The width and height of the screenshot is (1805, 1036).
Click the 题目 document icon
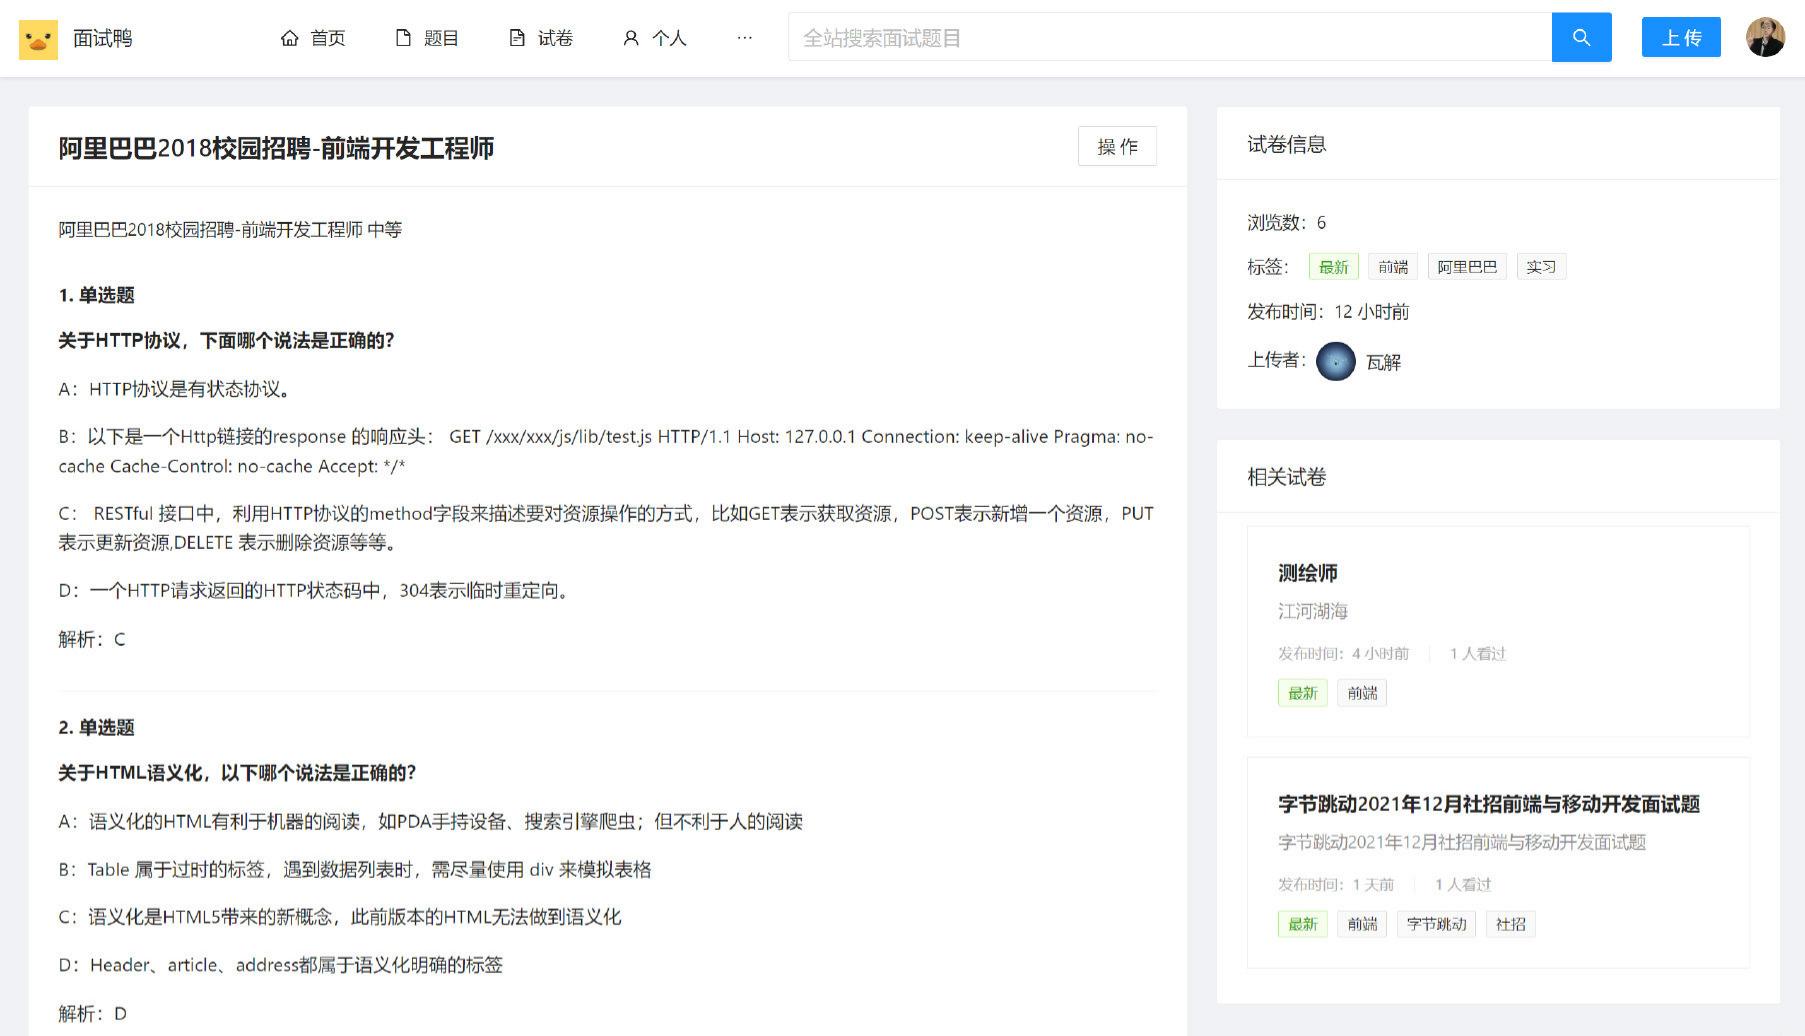(403, 36)
